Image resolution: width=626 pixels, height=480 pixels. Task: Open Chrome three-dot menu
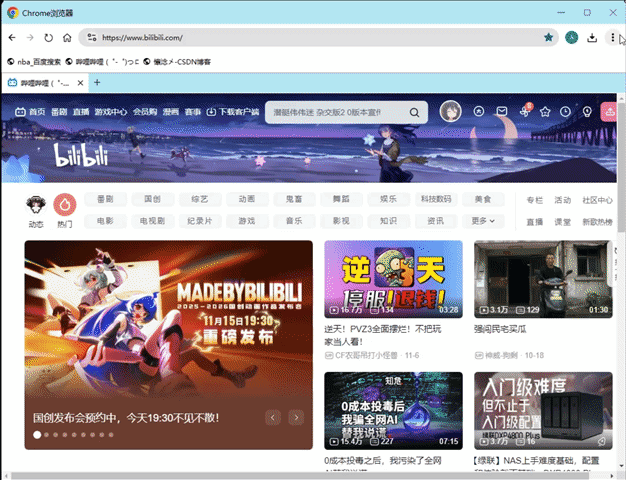point(612,38)
